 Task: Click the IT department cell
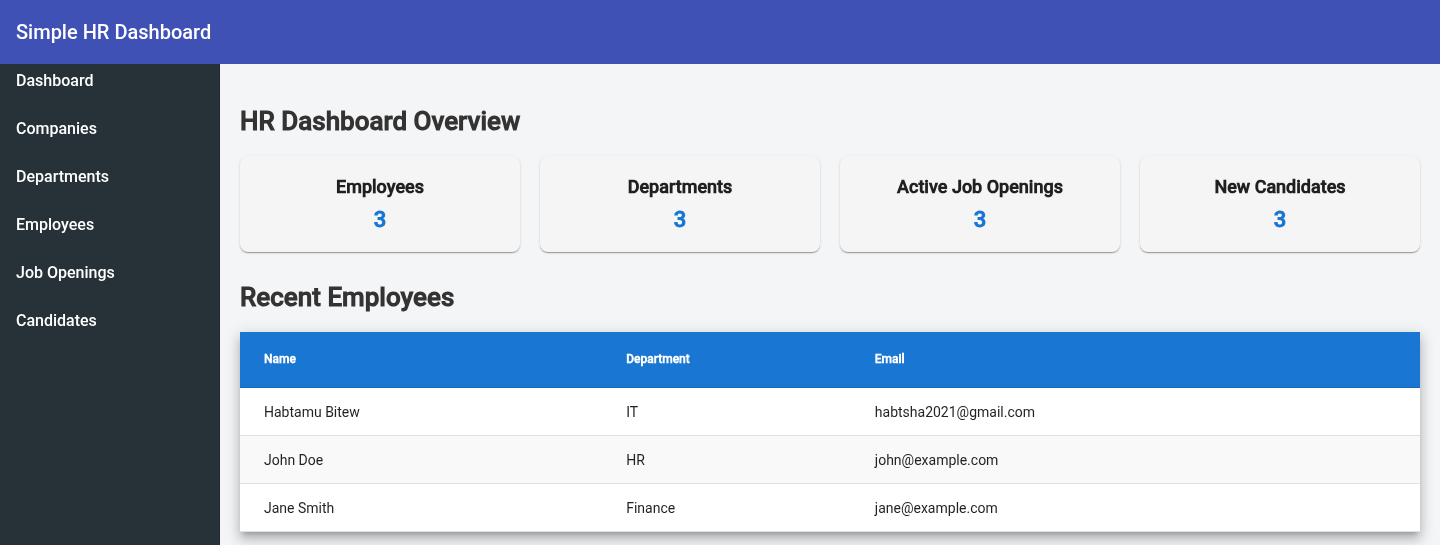coord(632,412)
